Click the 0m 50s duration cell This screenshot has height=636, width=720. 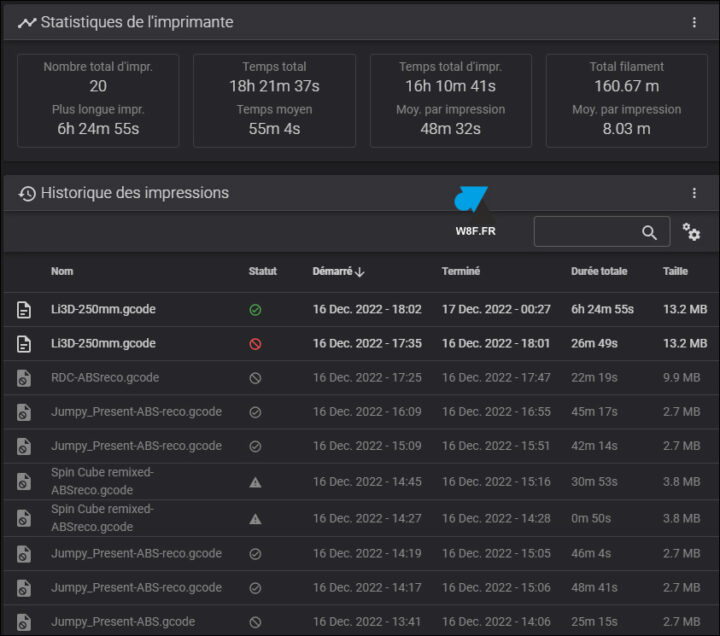pos(591,518)
